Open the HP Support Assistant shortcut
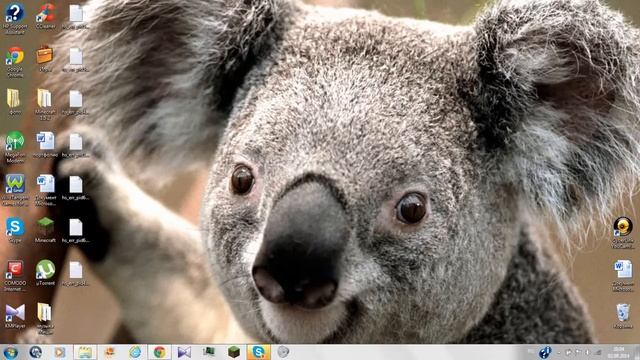Viewport: 640px width, 360px height. pos(15,18)
